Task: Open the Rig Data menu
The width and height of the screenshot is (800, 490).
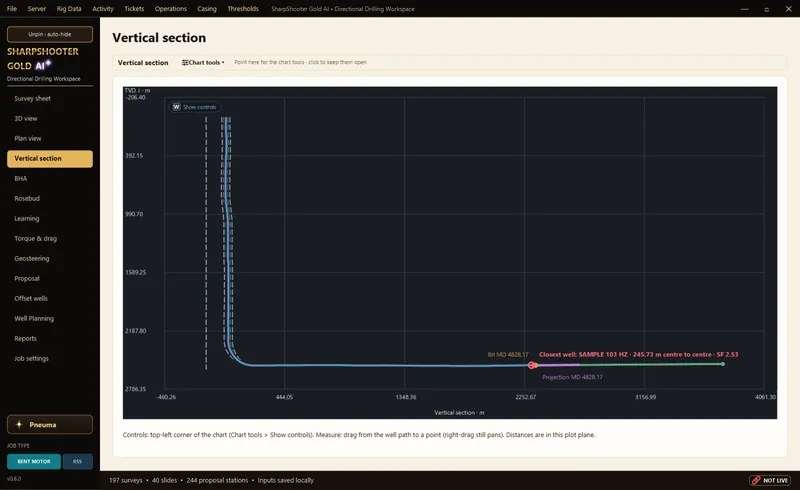Action: [69, 9]
